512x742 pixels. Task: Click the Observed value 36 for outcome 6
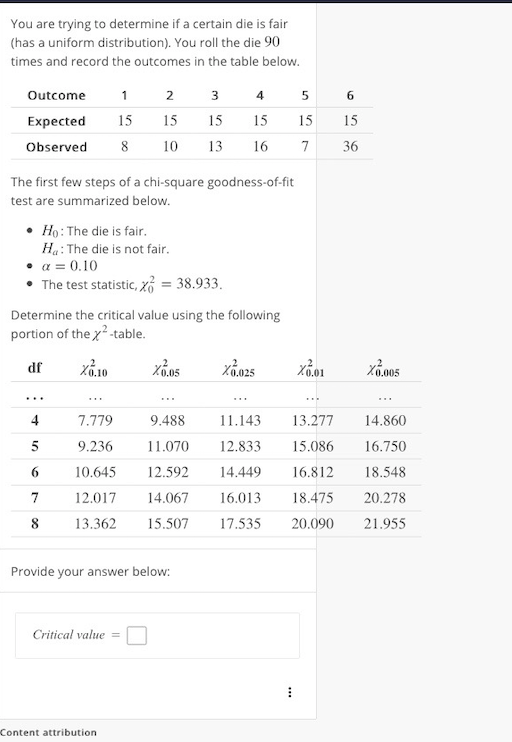tap(350, 146)
